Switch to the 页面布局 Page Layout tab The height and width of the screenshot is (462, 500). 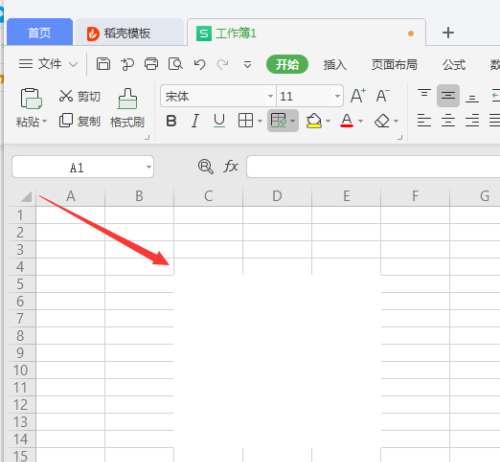(394, 65)
